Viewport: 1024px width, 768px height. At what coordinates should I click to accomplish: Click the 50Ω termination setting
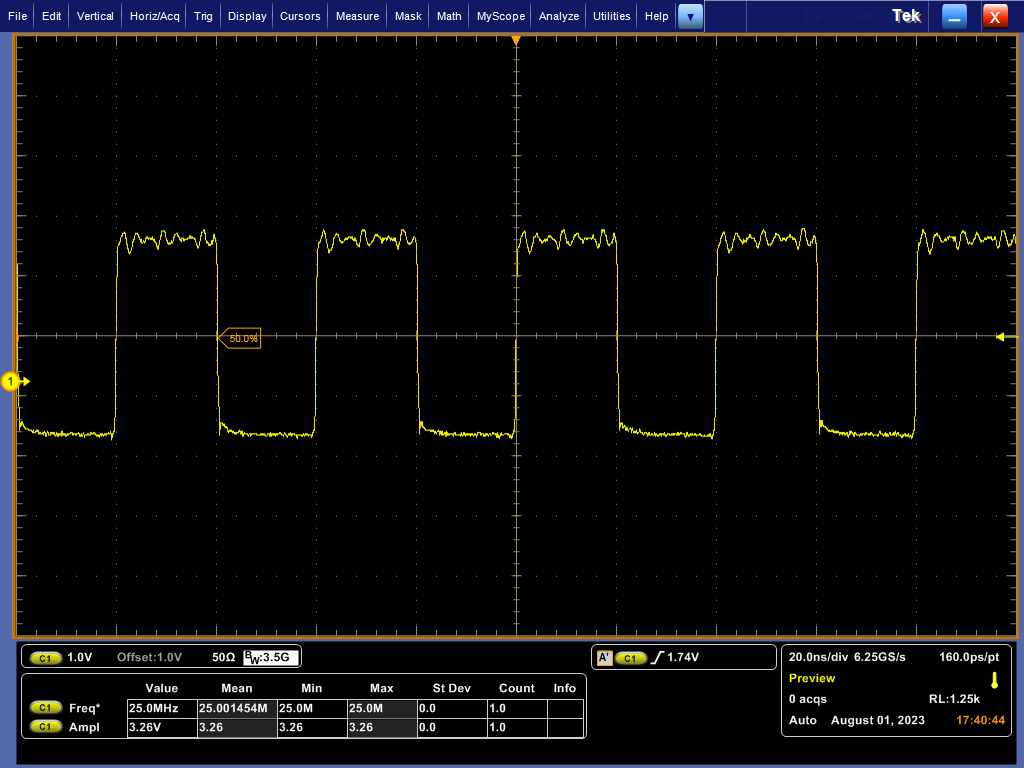(x=223, y=658)
